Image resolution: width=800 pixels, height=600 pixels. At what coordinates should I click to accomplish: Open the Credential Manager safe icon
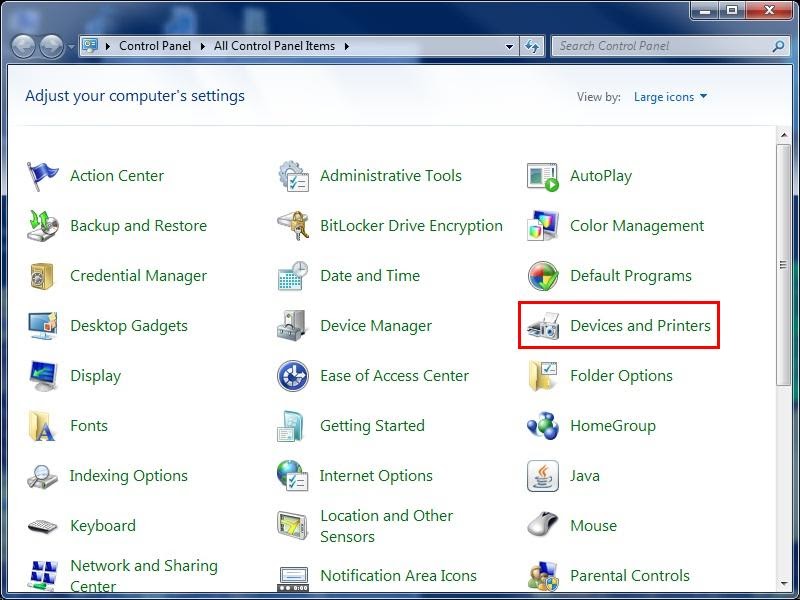point(42,276)
